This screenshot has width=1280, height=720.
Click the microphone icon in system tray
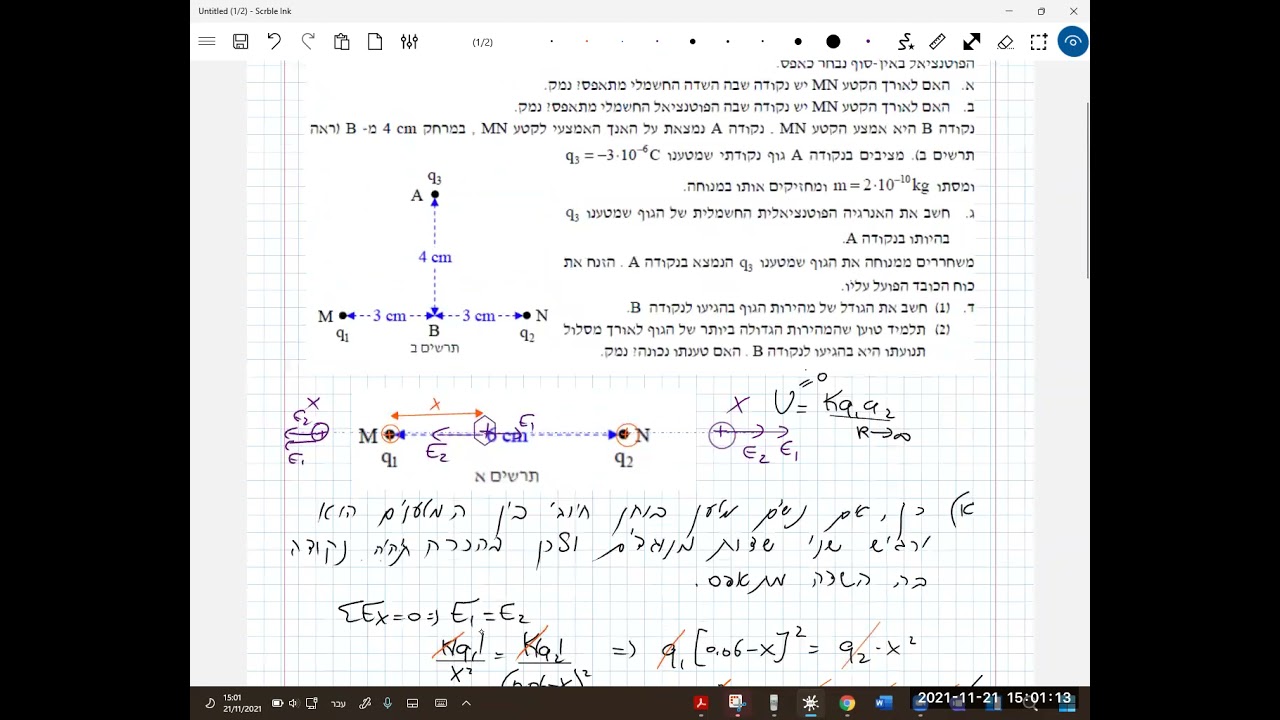coord(387,703)
